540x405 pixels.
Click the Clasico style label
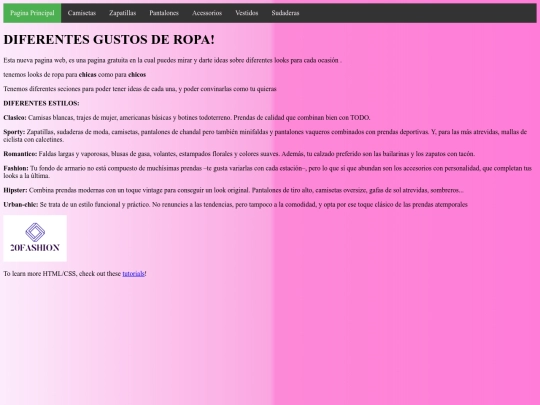tap(15, 118)
